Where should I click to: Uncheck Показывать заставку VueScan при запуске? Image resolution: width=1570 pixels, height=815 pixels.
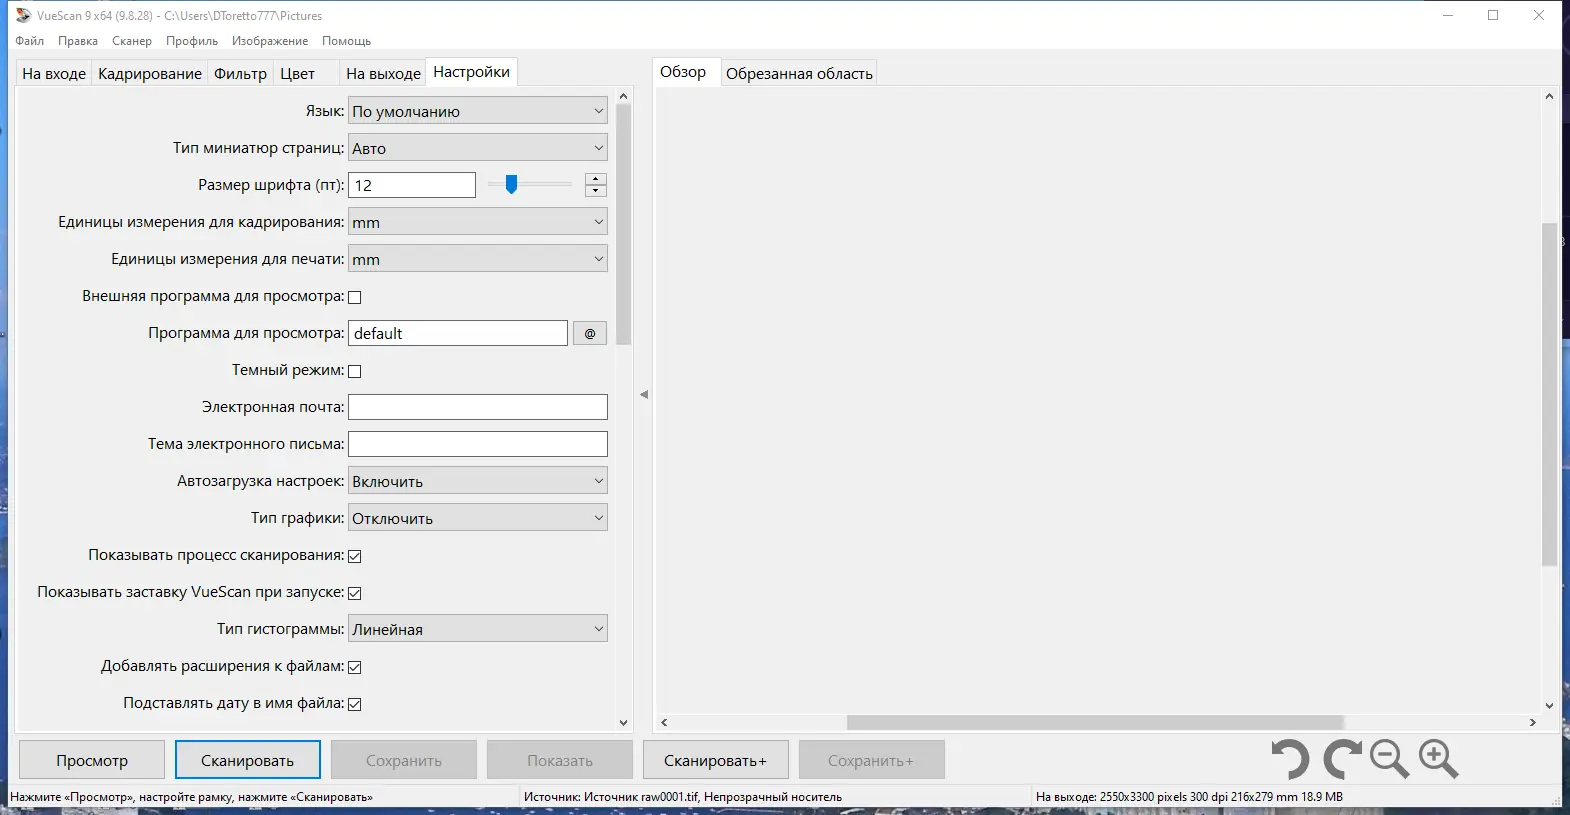tap(354, 593)
